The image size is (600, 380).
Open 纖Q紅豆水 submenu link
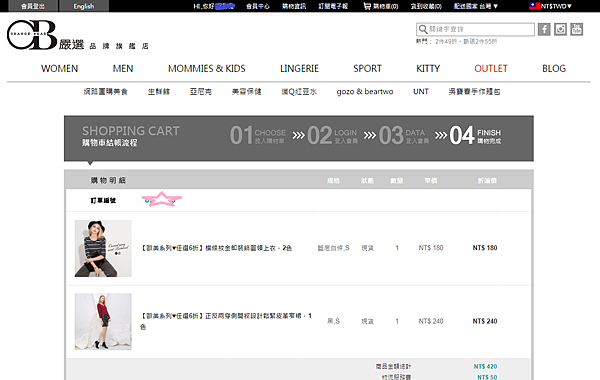[x=299, y=91]
